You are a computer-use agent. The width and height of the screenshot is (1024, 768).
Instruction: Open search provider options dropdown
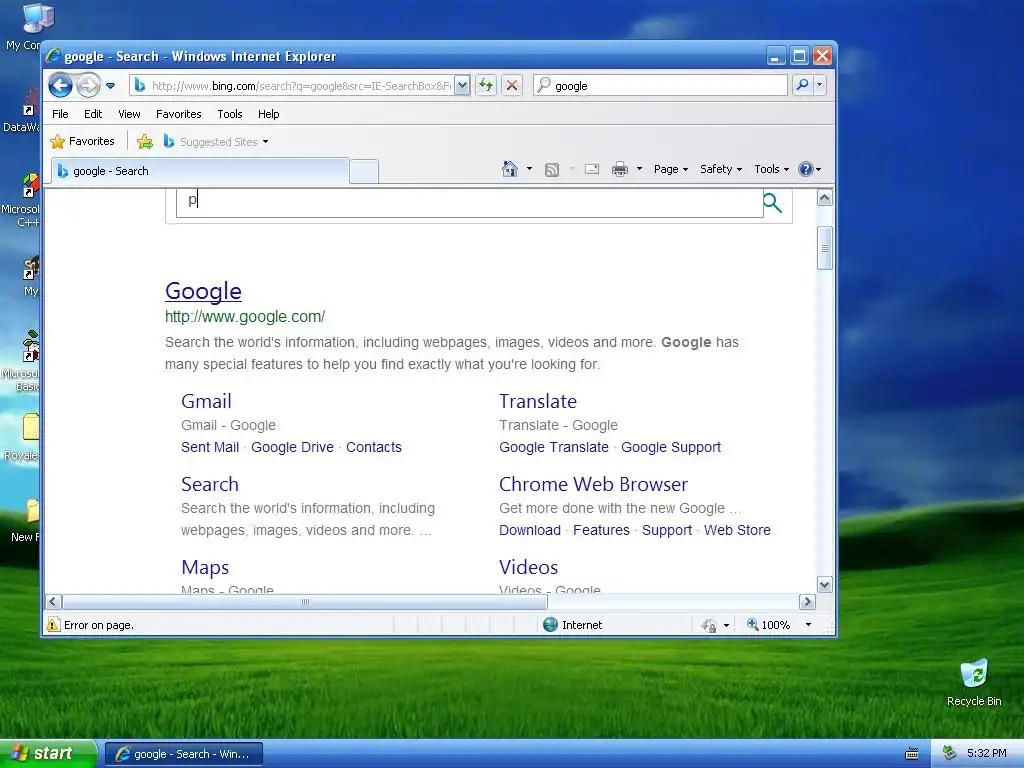[820, 85]
